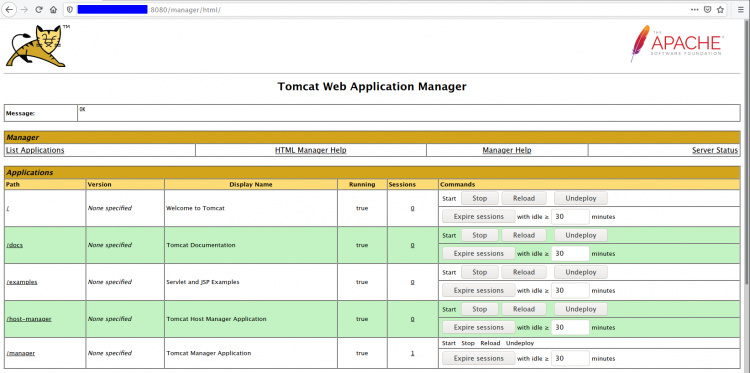
Task: Click the idle minutes field for /manager
Action: (570, 358)
